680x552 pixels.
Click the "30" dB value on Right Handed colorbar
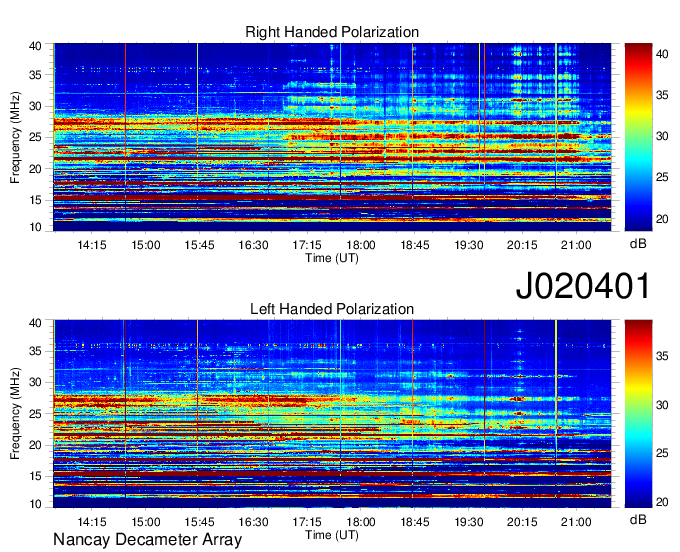(662, 136)
